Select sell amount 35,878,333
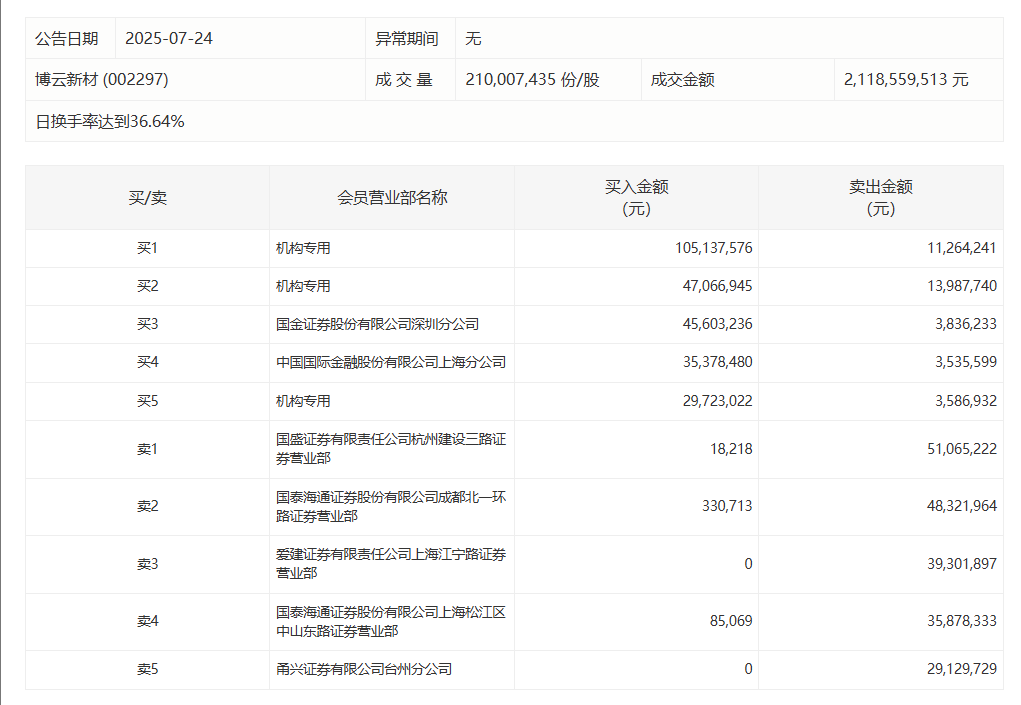This screenshot has width=1021, height=705. (x=962, y=621)
